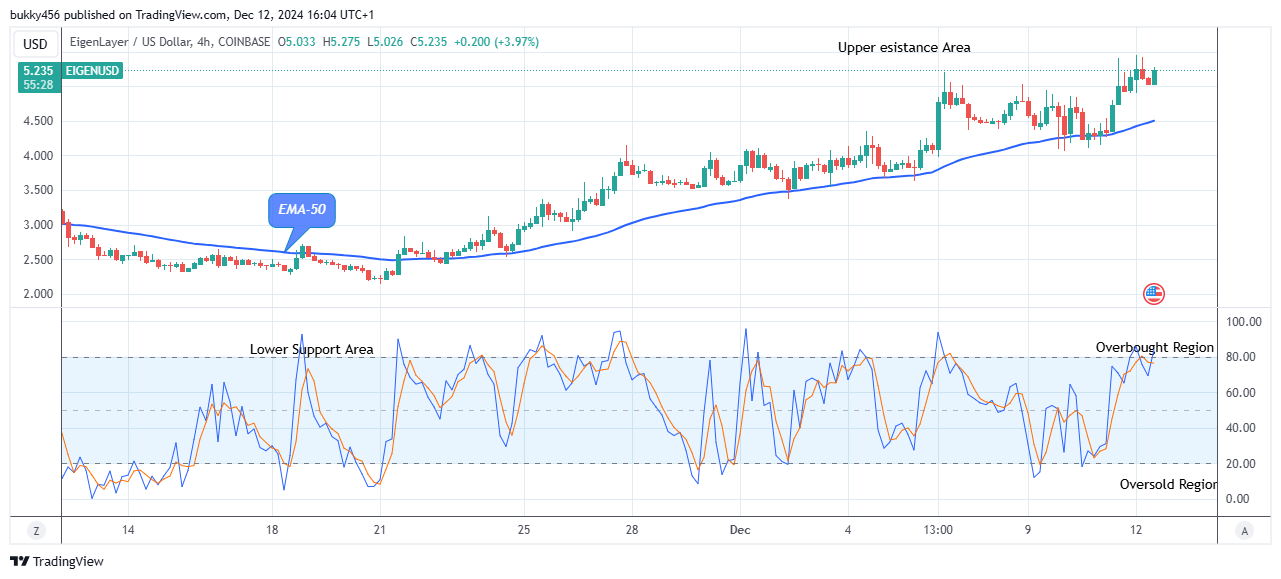Viewport: 1281px width, 579px height.
Task: Click the Dec label on time axis
Action: point(740,530)
